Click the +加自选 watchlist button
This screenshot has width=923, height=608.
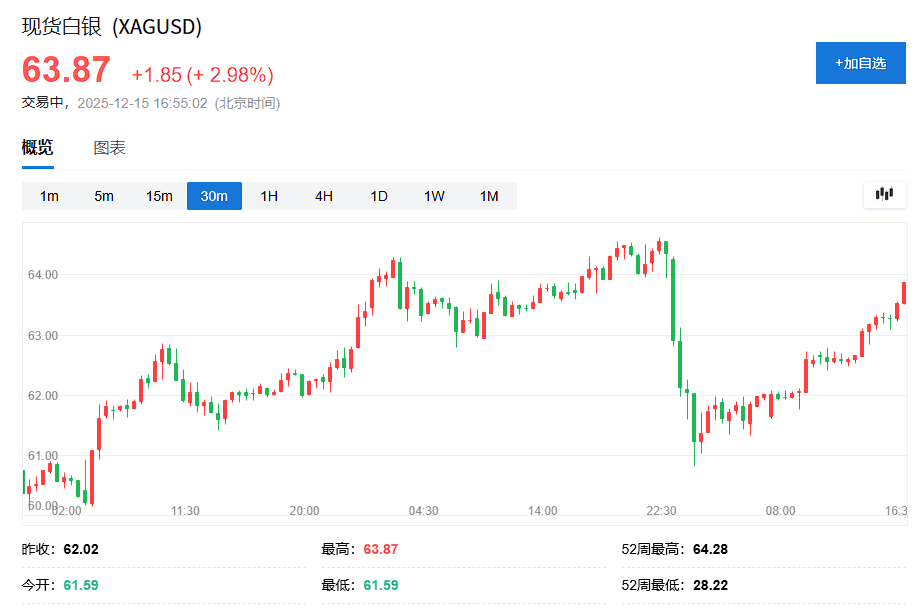(860, 62)
